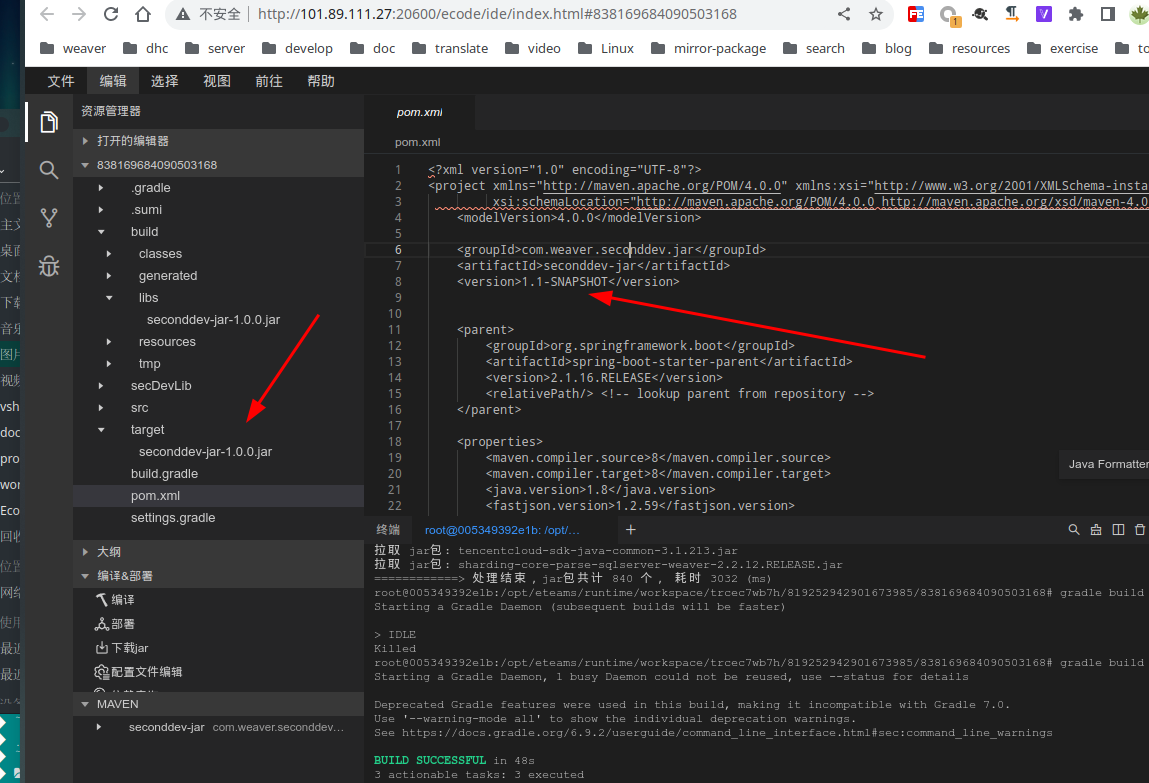Open the resources bookmark folder
The image size is (1149, 783).
969,48
